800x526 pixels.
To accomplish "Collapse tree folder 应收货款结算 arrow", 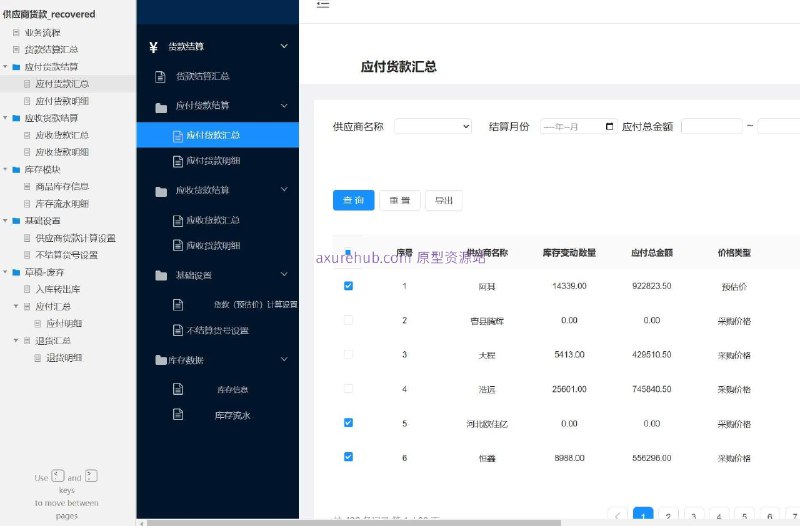I will pos(5,118).
